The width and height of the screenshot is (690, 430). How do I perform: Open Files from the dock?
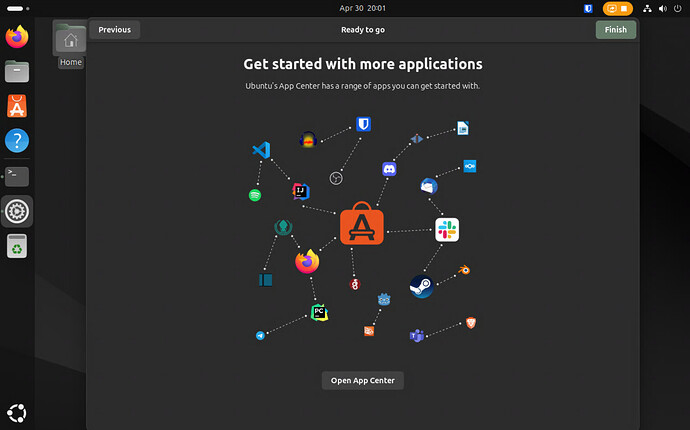click(x=17, y=71)
